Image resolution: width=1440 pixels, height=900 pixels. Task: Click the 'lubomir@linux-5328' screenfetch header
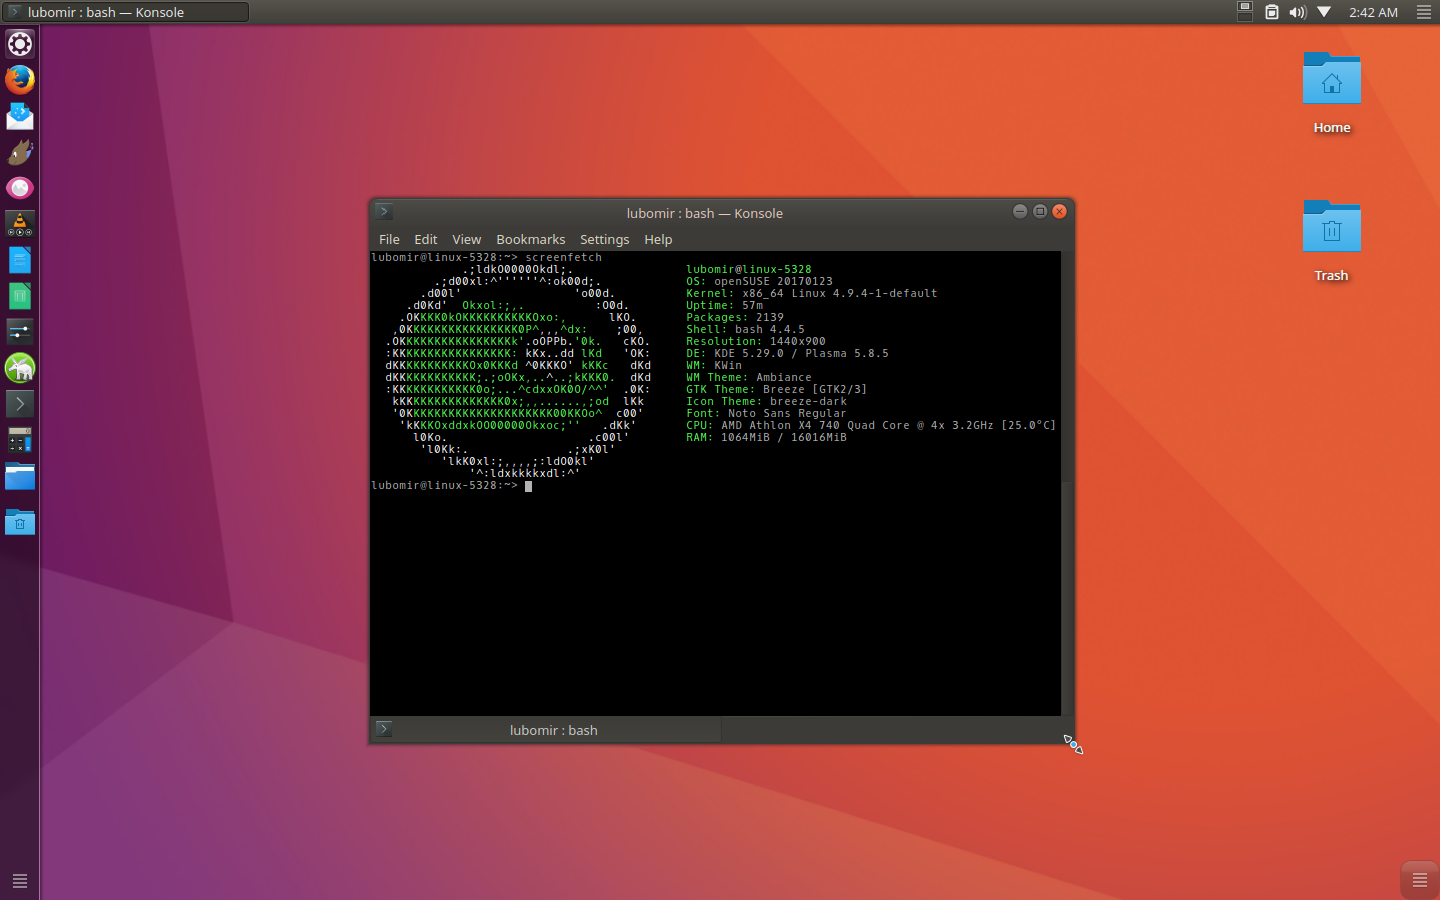(749, 270)
